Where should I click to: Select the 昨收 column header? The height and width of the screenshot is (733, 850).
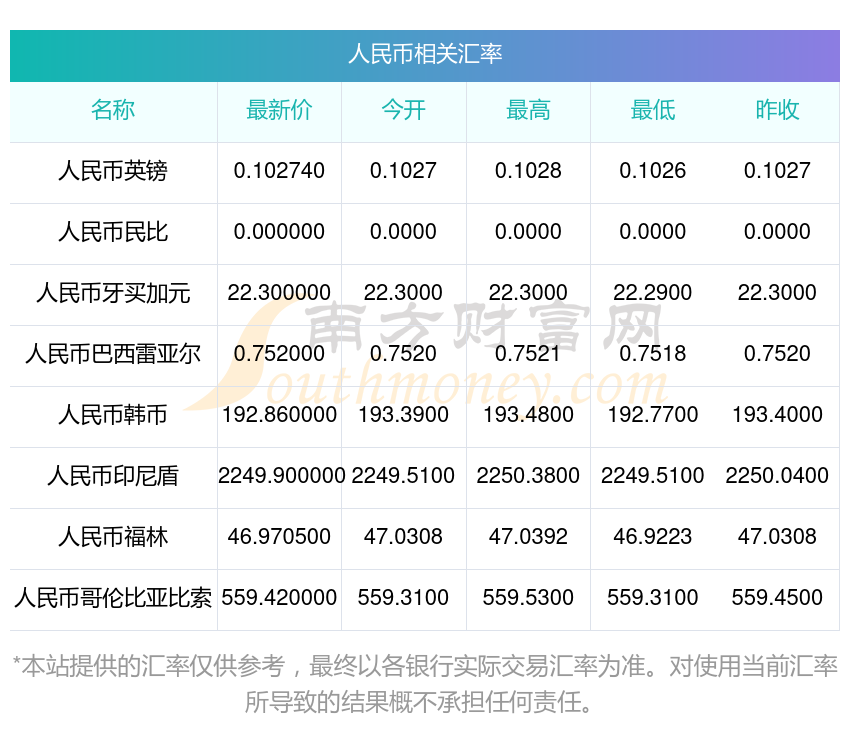pos(777,110)
